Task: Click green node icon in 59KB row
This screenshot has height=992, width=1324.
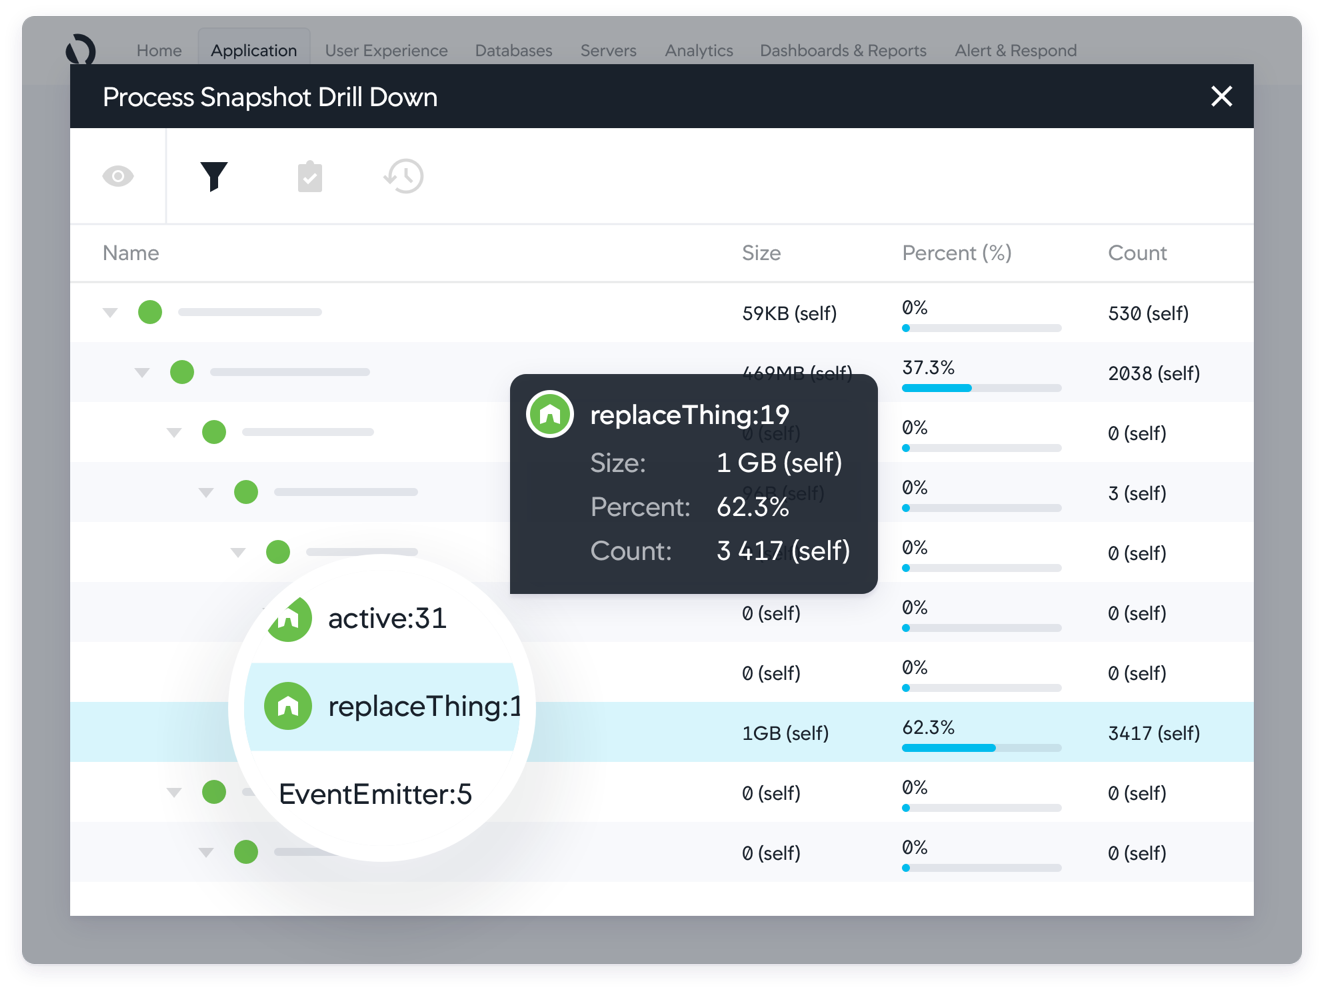Action: [150, 312]
